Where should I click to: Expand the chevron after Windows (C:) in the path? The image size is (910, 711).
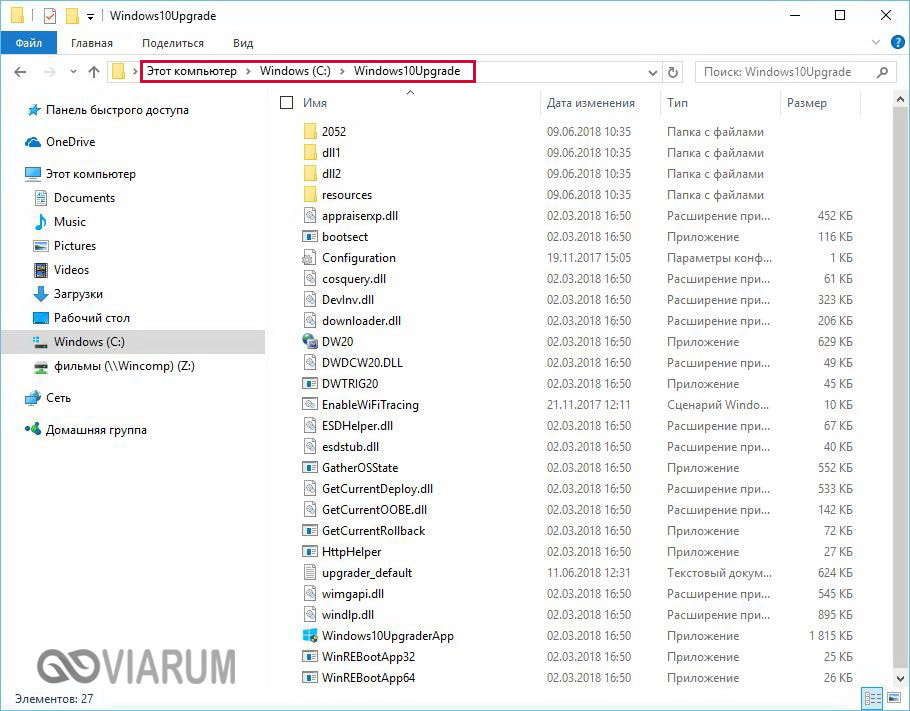pyautogui.click(x=342, y=71)
